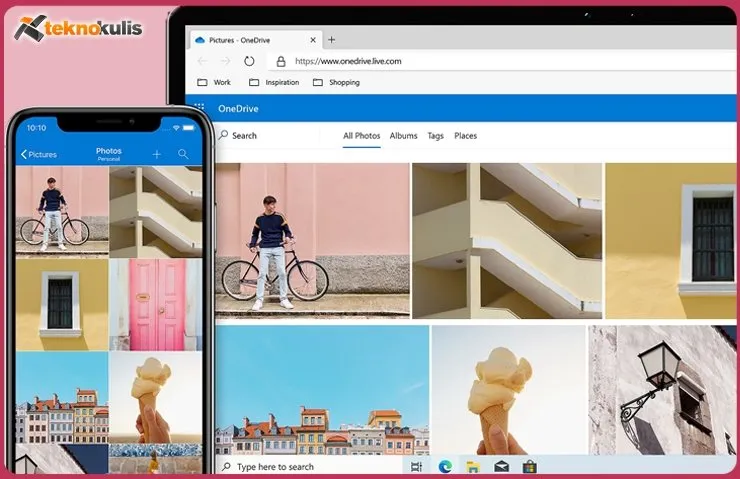Open File Explorer from the taskbar
This screenshot has width=740, height=479.
click(472, 467)
